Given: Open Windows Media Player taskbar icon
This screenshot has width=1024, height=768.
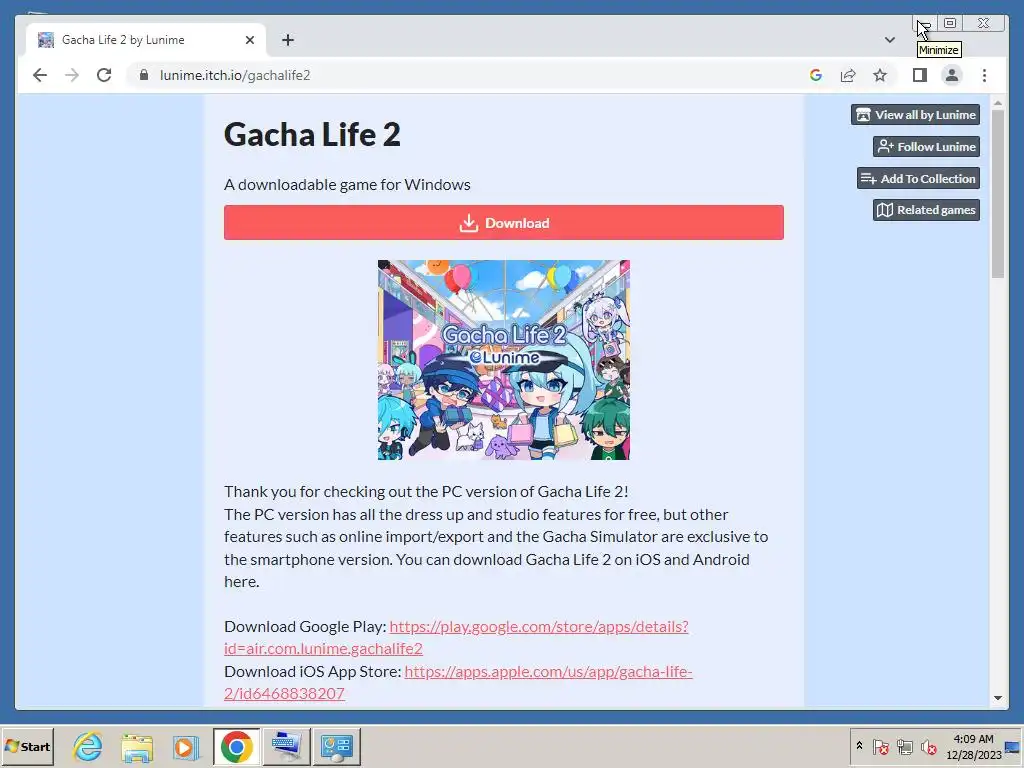Looking at the screenshot, I should point(186,746).
